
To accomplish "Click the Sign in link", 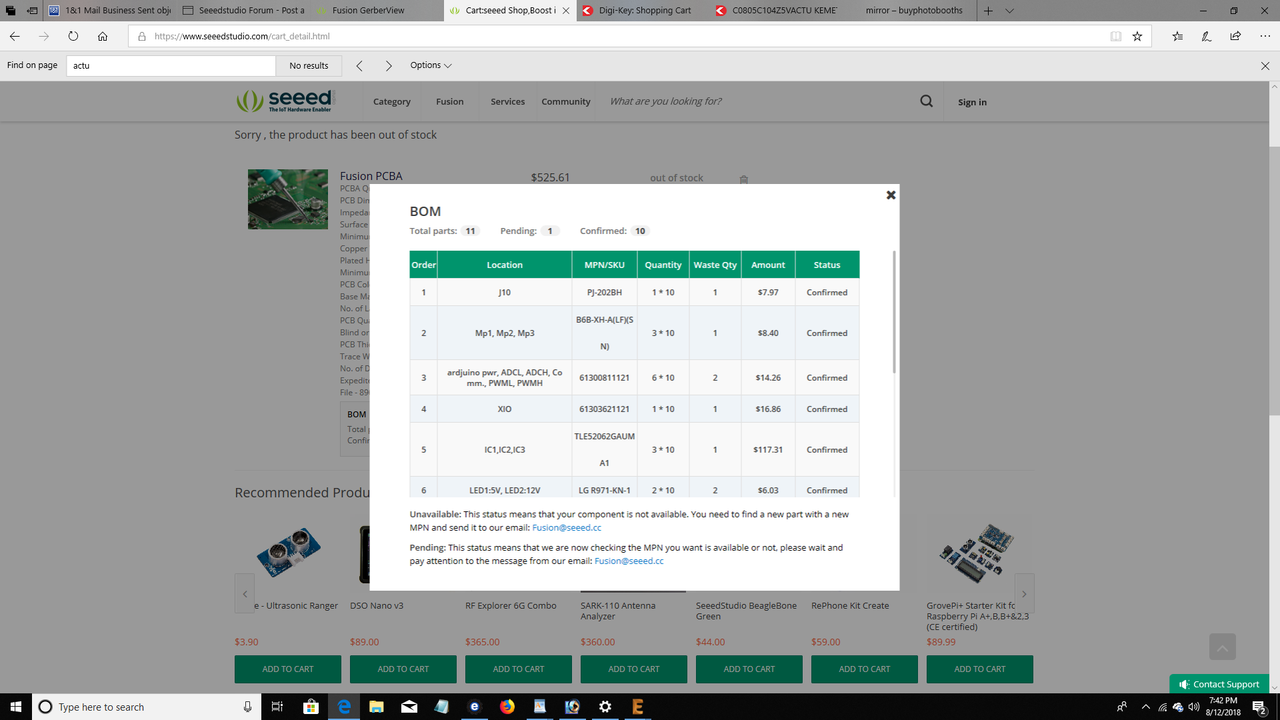I will (x=972, y=102).
